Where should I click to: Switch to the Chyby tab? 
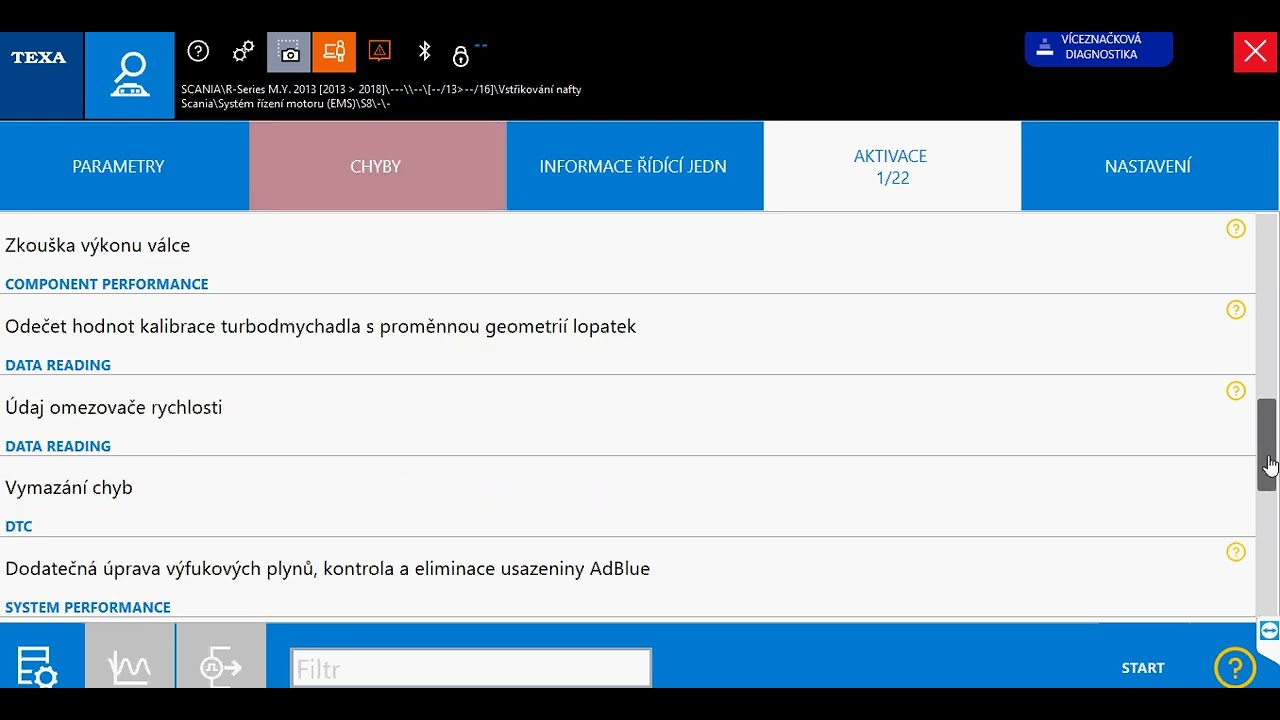377,166
